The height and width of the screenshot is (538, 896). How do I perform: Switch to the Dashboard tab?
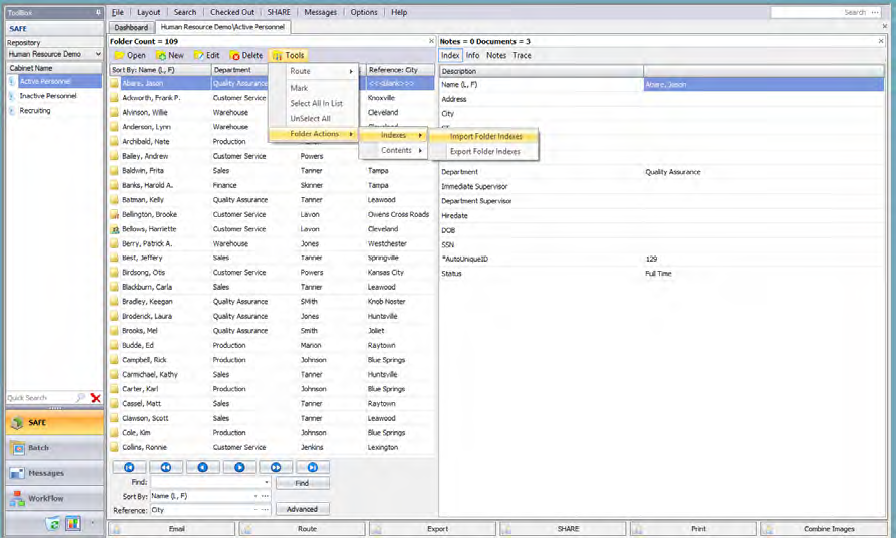tap(131, 27)
